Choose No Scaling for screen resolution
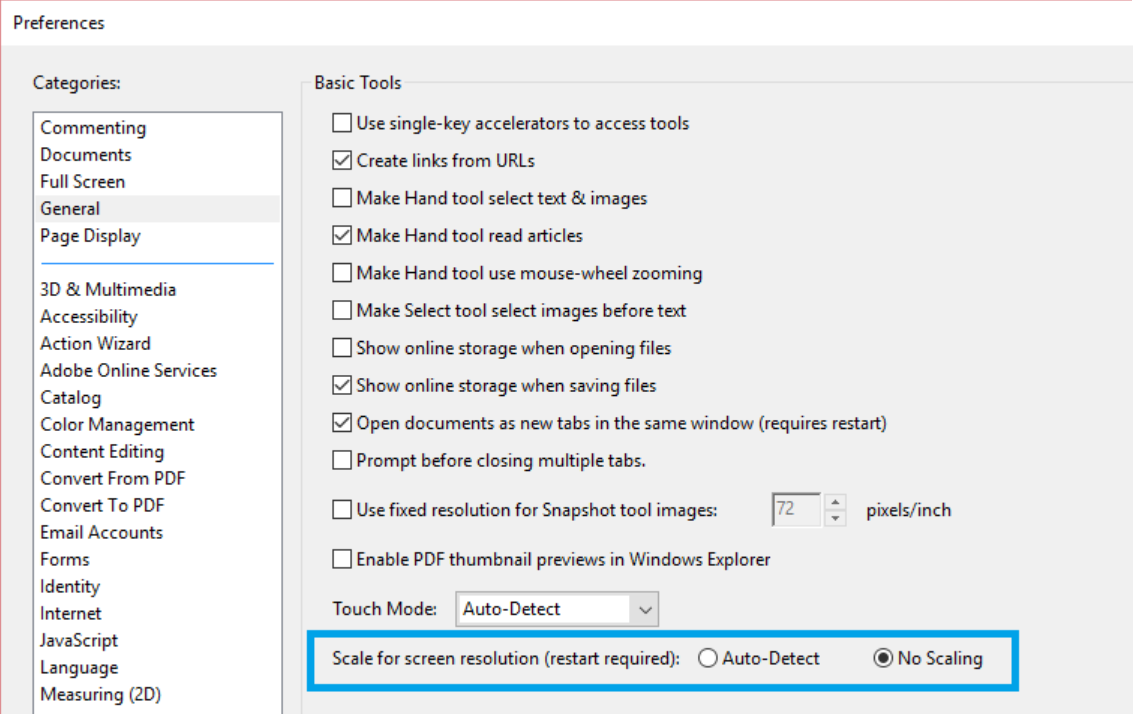Image resolution: width=1133 pixels, height=715 pixels. (884, 658)
